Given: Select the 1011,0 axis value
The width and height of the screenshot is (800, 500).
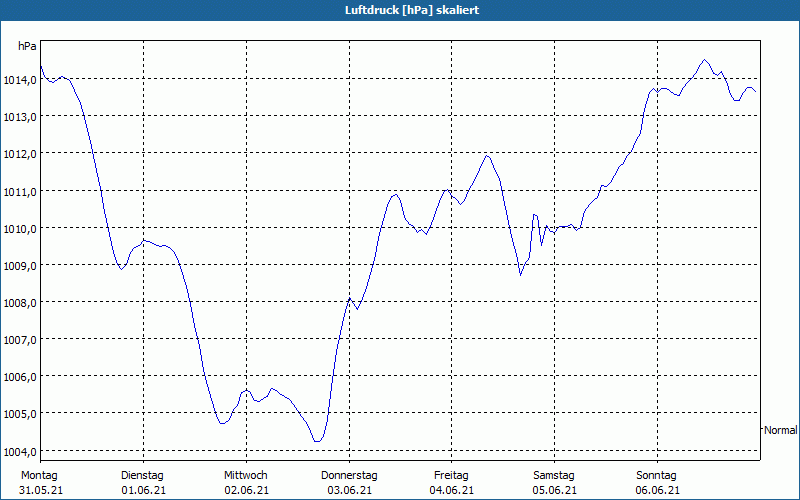Looking at the screenshot, I should tap(20, 191).
